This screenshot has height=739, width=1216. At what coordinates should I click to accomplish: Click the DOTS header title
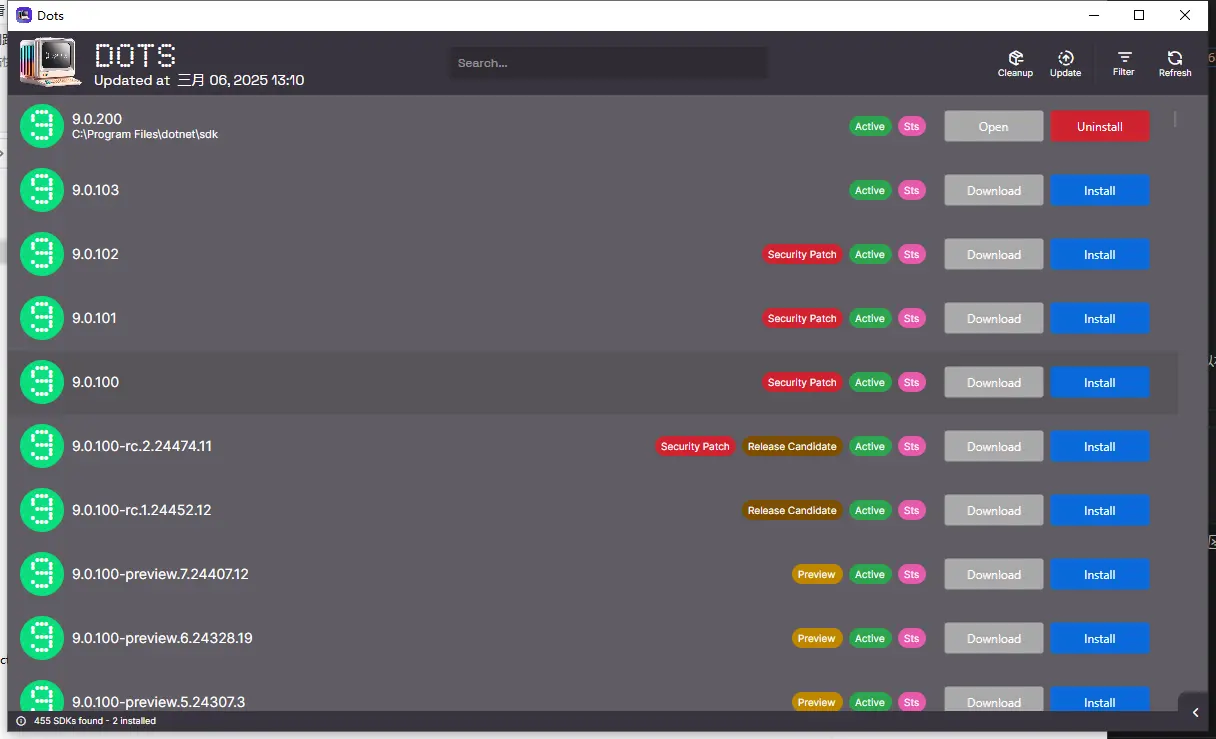135,55
